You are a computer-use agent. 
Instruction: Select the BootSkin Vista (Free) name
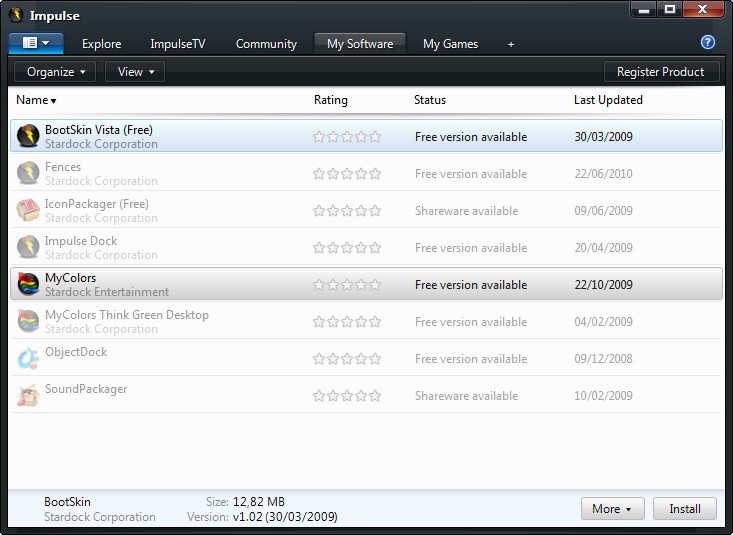(99, 130)
